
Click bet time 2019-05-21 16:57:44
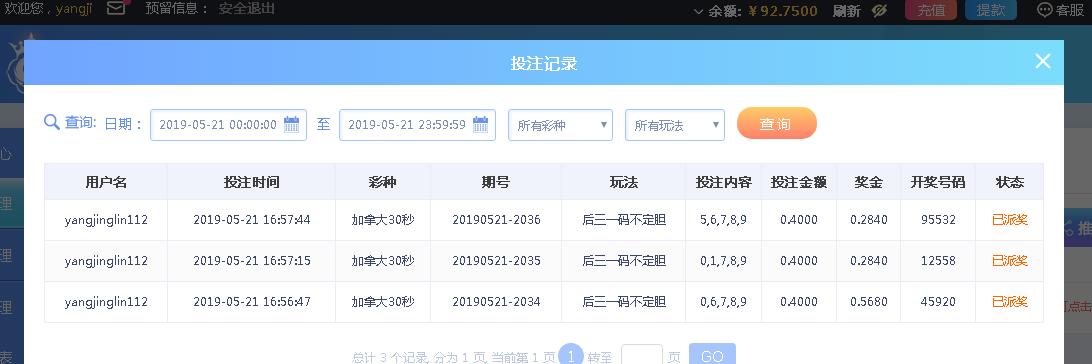pos(251,220)
